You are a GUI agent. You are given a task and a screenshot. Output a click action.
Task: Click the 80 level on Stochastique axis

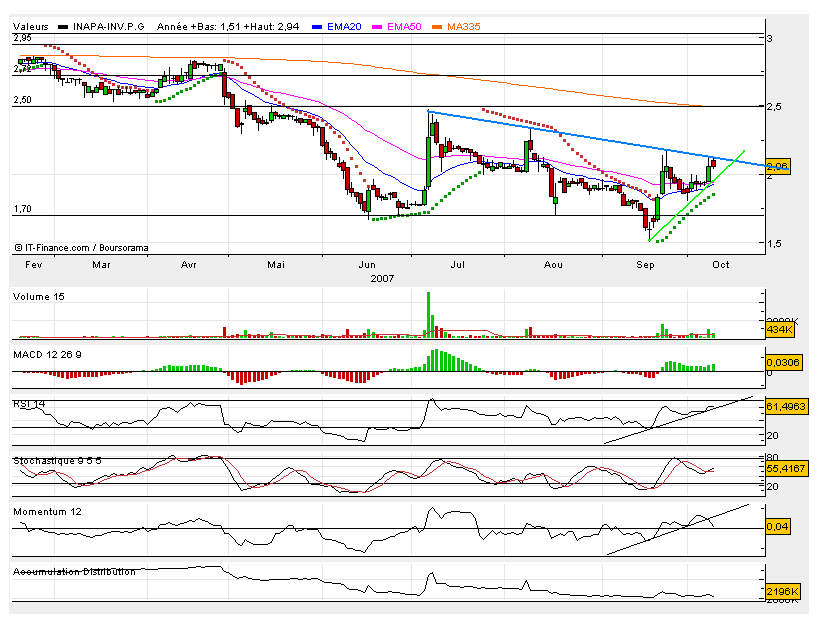click(772, 458)
